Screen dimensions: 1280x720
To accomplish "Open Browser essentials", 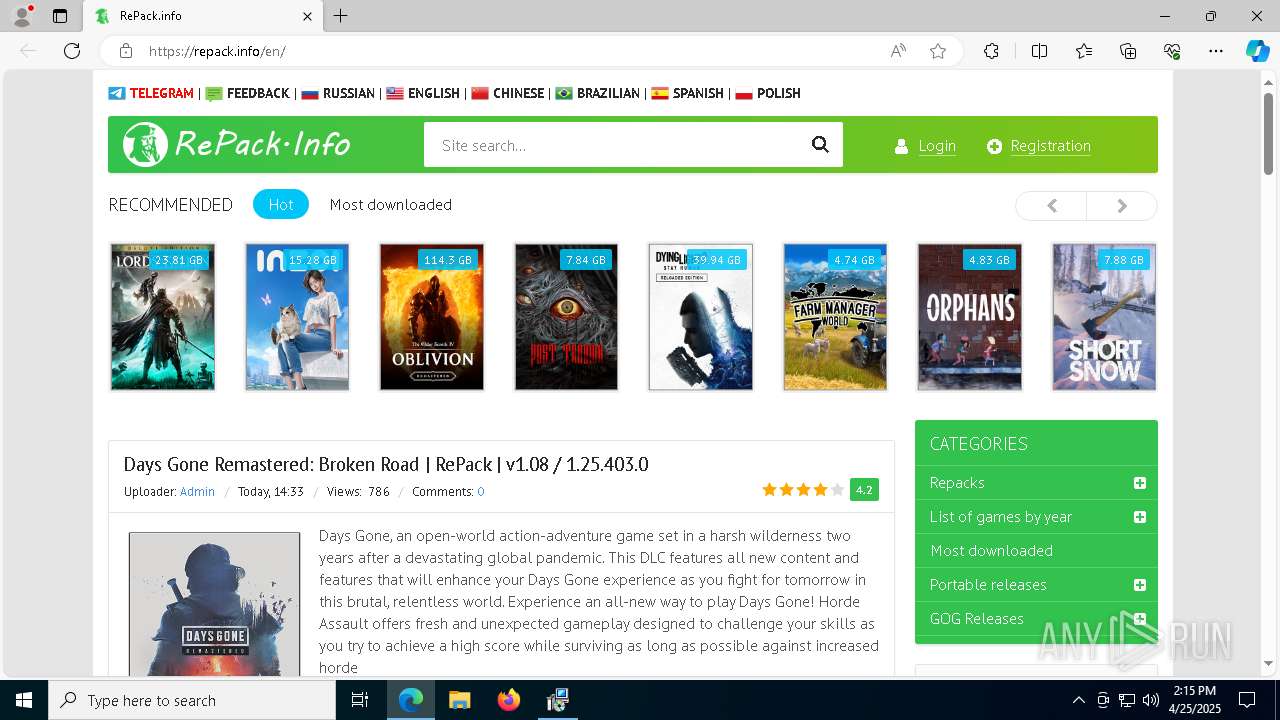I will (1172, 51).
